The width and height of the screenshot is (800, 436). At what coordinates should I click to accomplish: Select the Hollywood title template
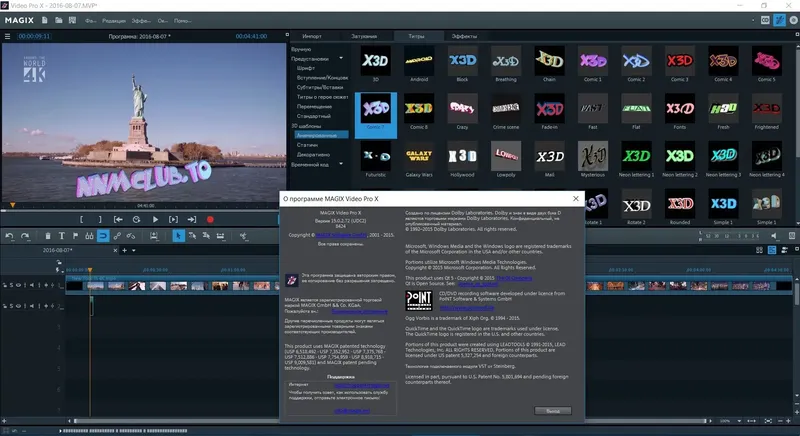(x=462, y=160)
